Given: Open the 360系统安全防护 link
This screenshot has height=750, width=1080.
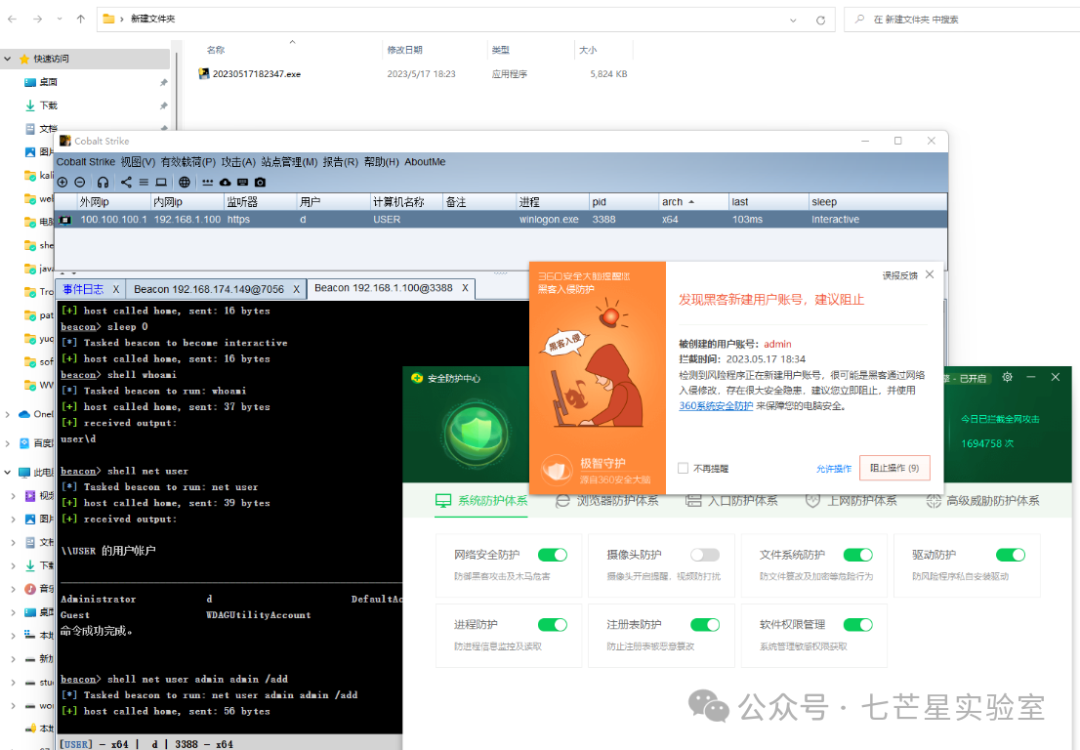Looking at the screenshot, I should [x=716, y=406].
